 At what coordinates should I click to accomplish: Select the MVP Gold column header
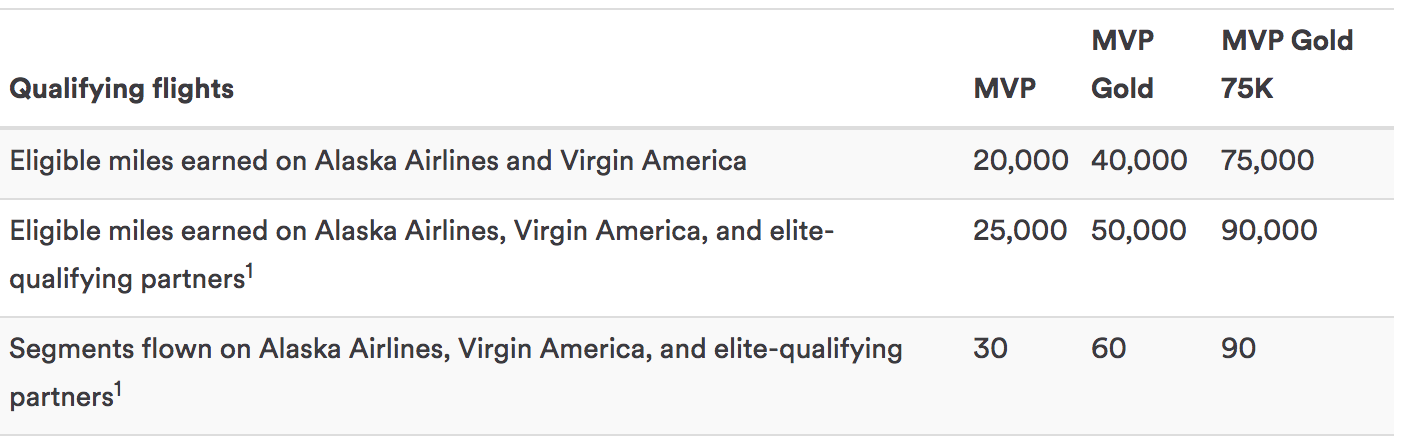point(1123,65)
